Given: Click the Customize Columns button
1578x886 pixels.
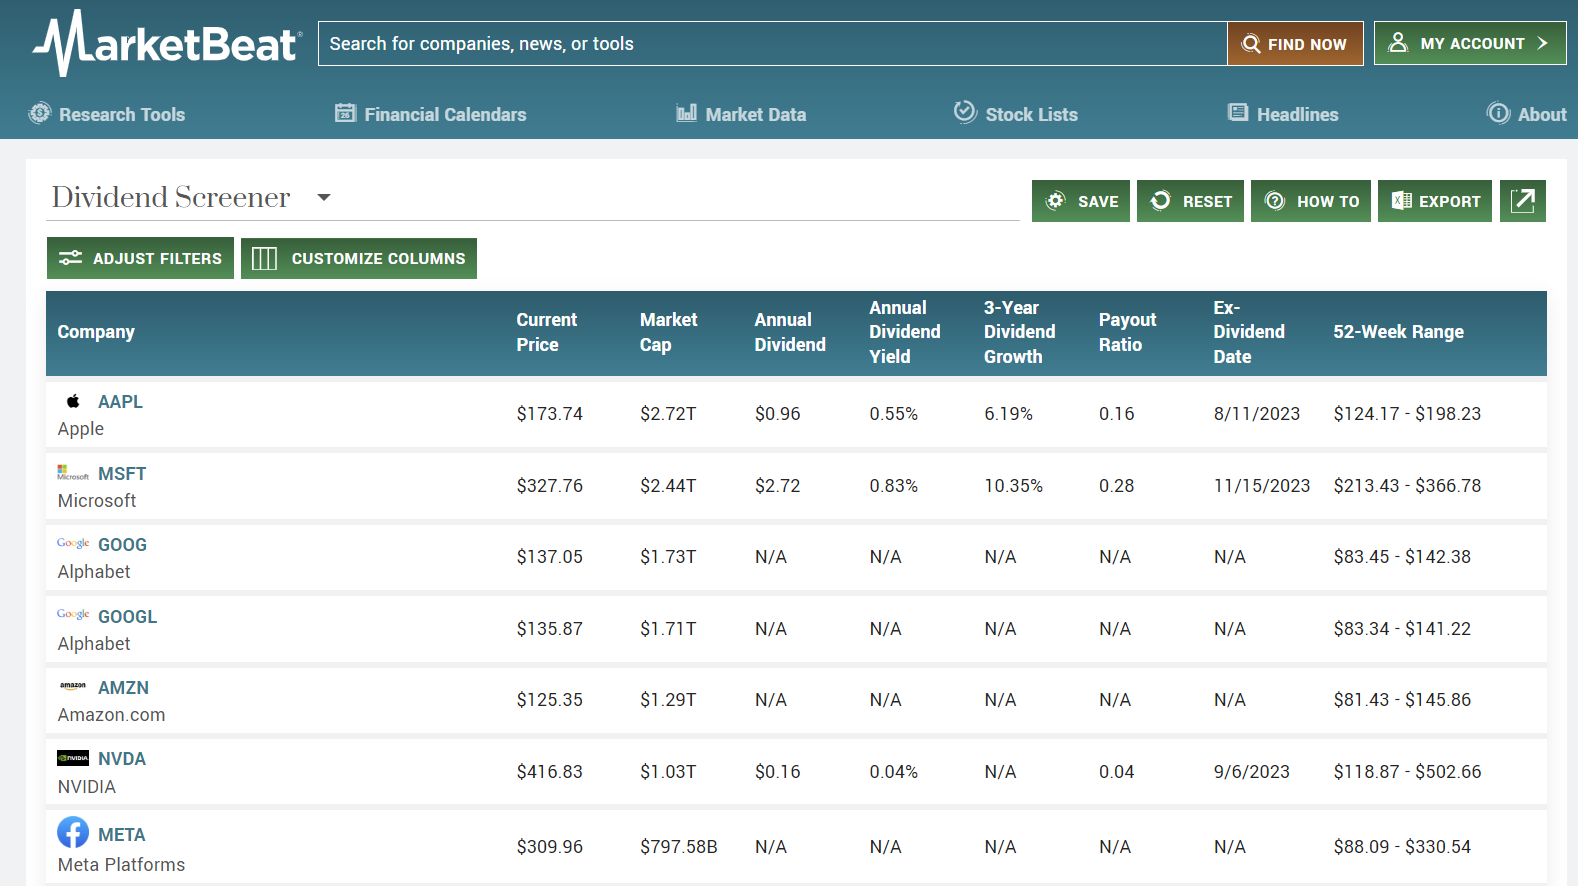Looking at the screenshot, I should click(x=359, y=258).
